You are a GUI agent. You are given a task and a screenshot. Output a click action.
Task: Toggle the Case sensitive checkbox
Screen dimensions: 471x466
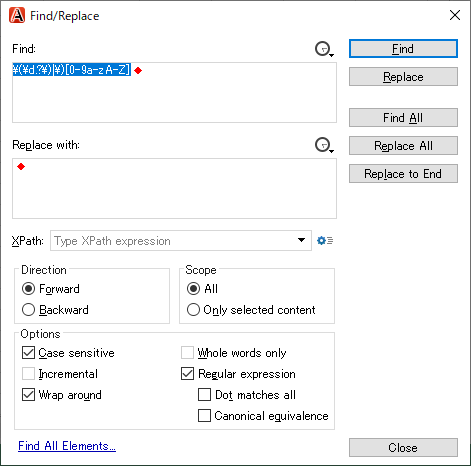(28, 353)
